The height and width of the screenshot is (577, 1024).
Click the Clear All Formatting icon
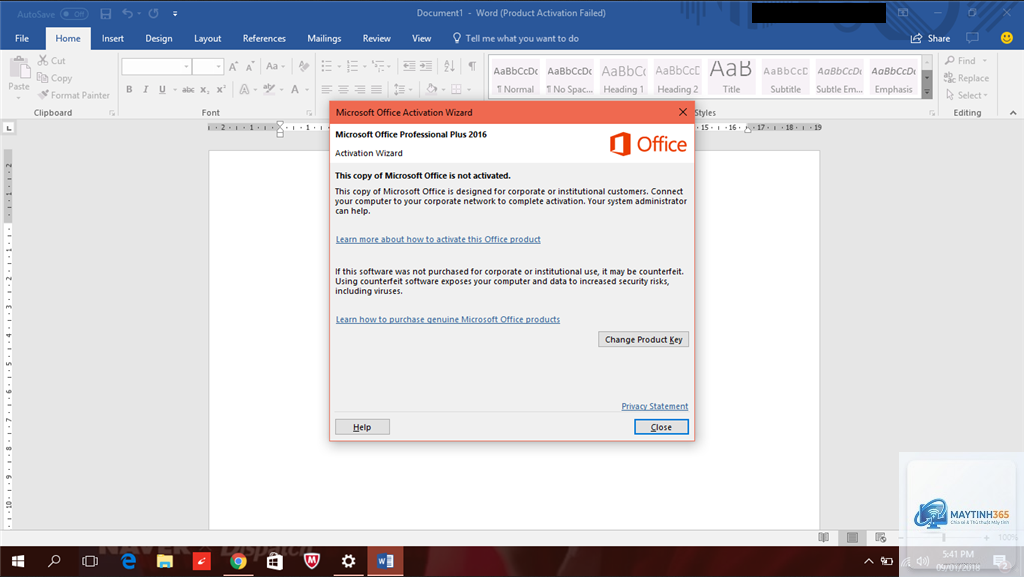(x=304, y=67)
